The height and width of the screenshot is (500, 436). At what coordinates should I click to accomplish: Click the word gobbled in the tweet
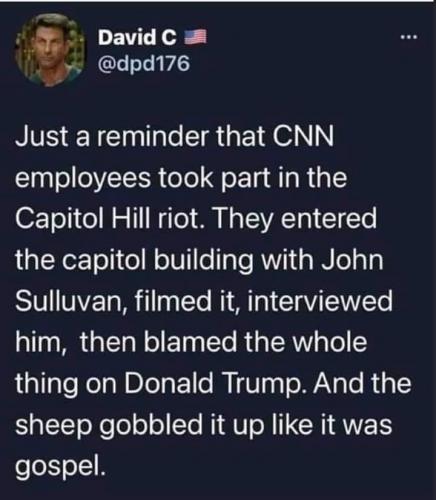(x=151, y=425)
